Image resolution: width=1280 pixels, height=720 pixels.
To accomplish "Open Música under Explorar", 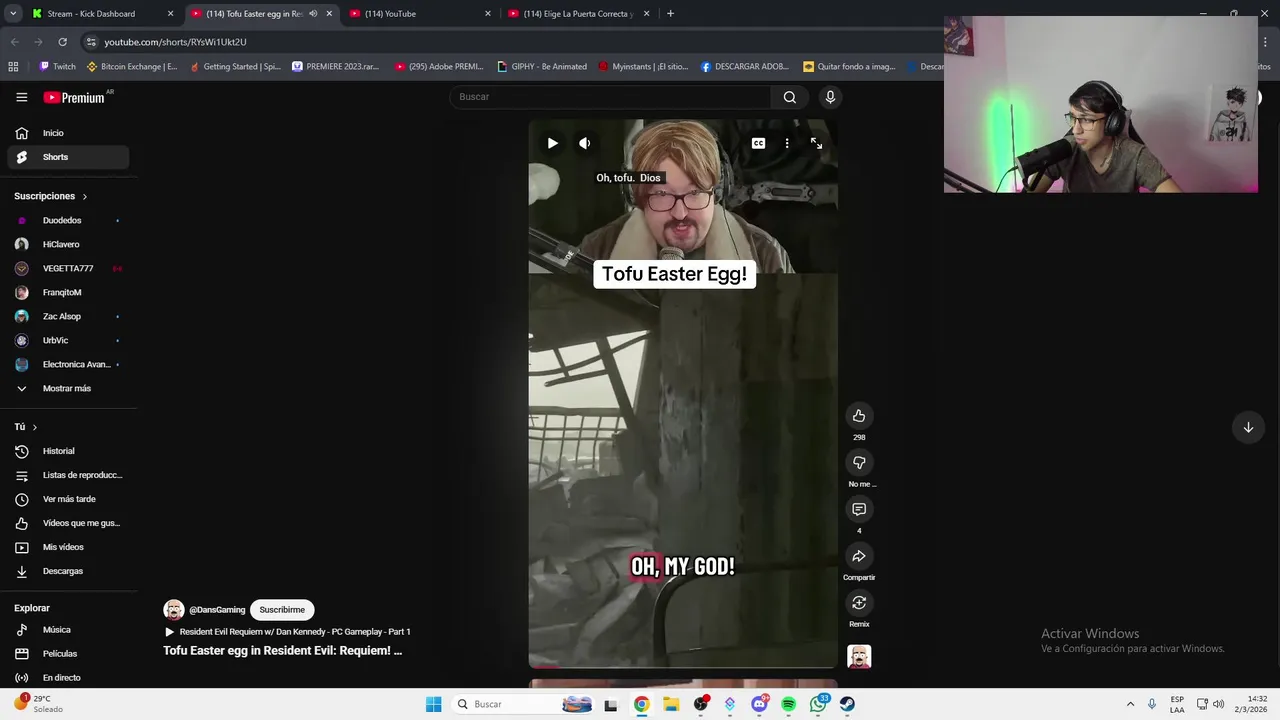I will click(68, 630).
